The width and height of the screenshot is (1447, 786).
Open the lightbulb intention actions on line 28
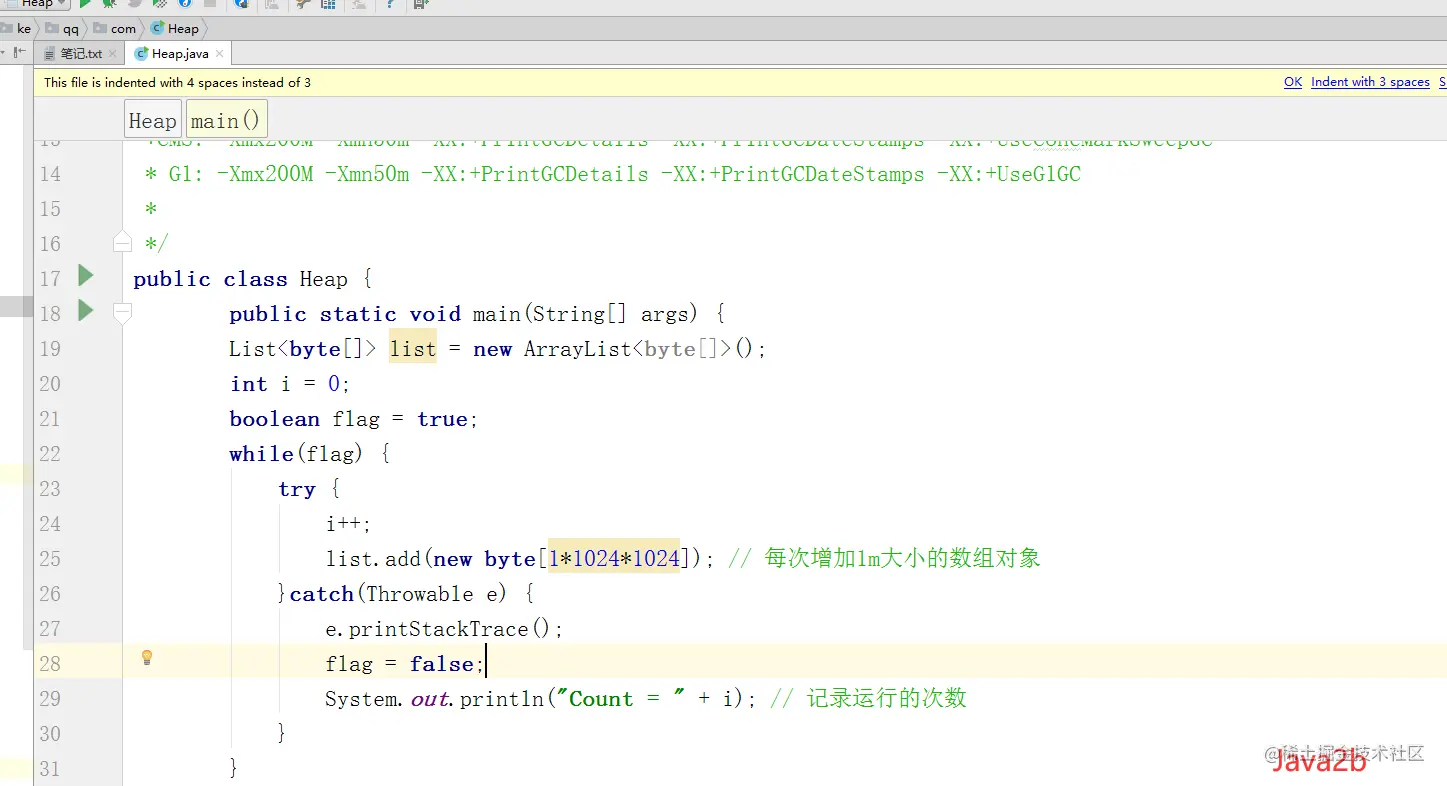tap(147, 658)
